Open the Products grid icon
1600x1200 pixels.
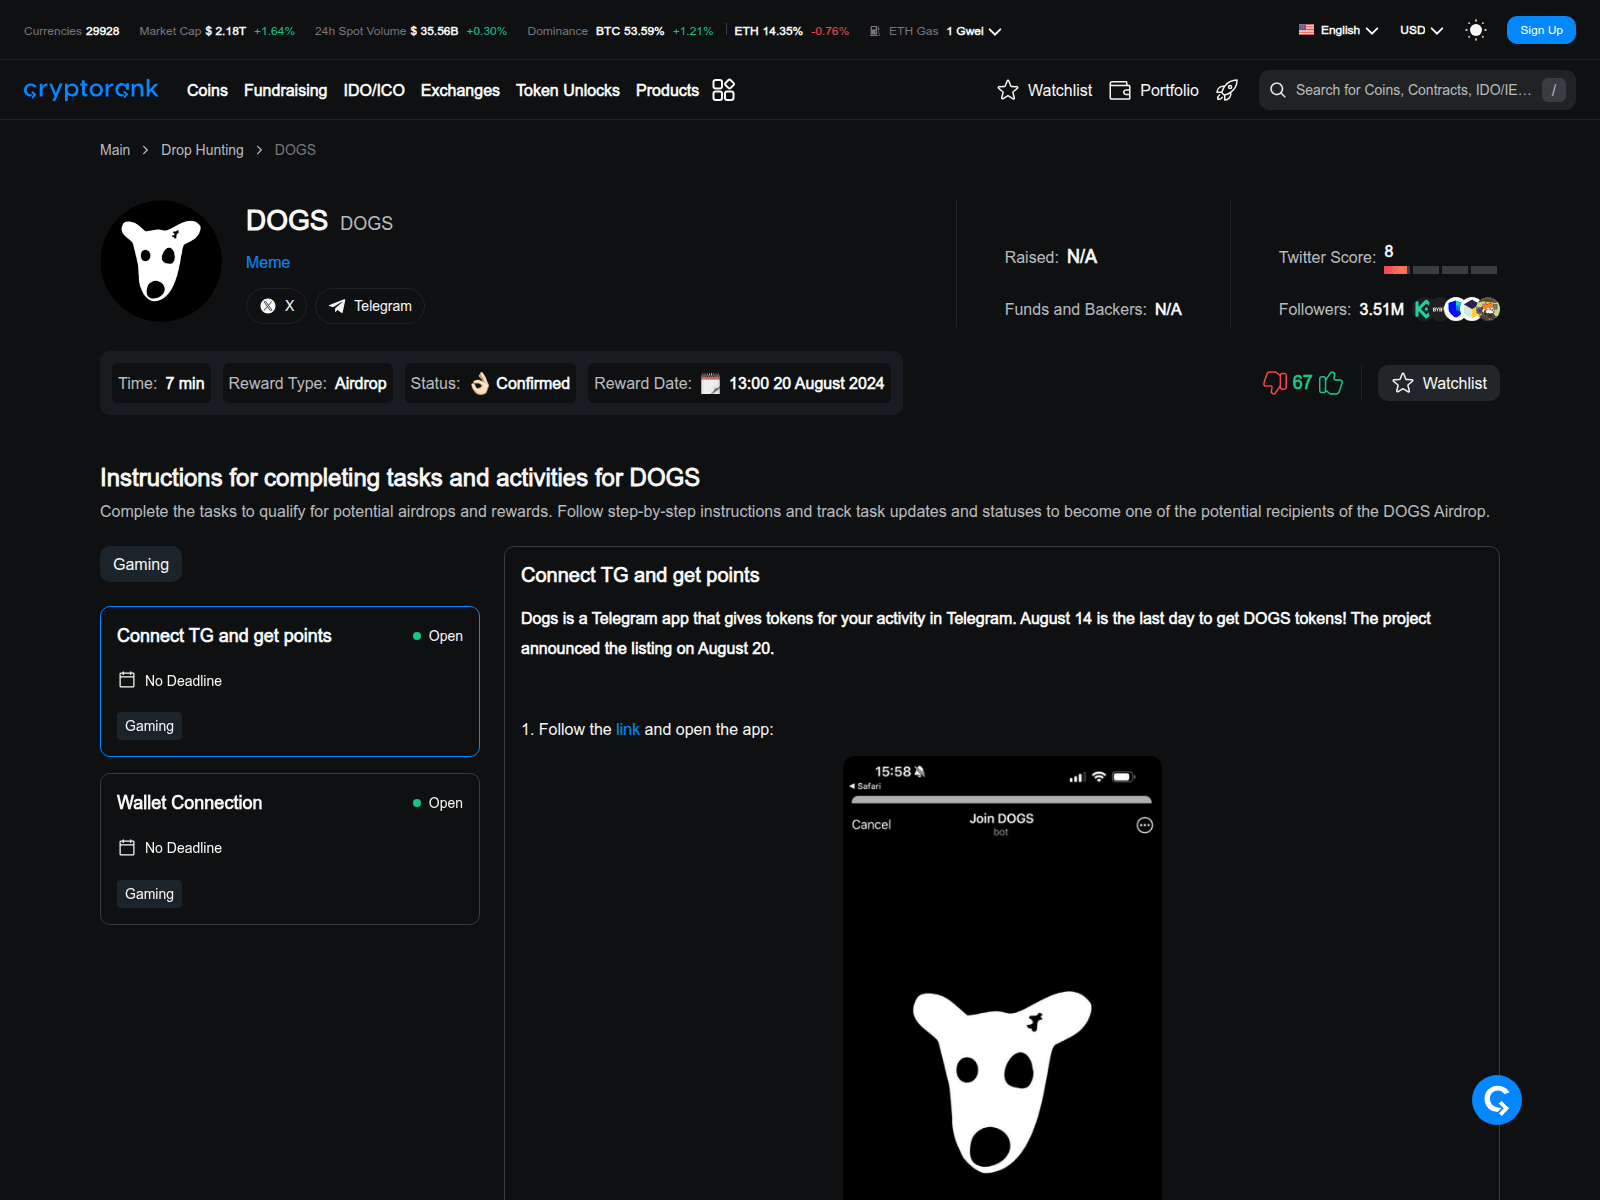(723, 90)
